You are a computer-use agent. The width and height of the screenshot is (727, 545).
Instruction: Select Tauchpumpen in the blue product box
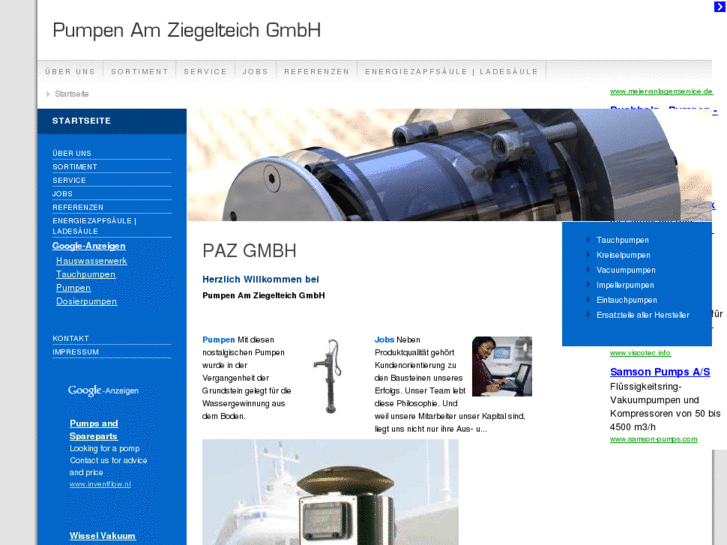623,240
